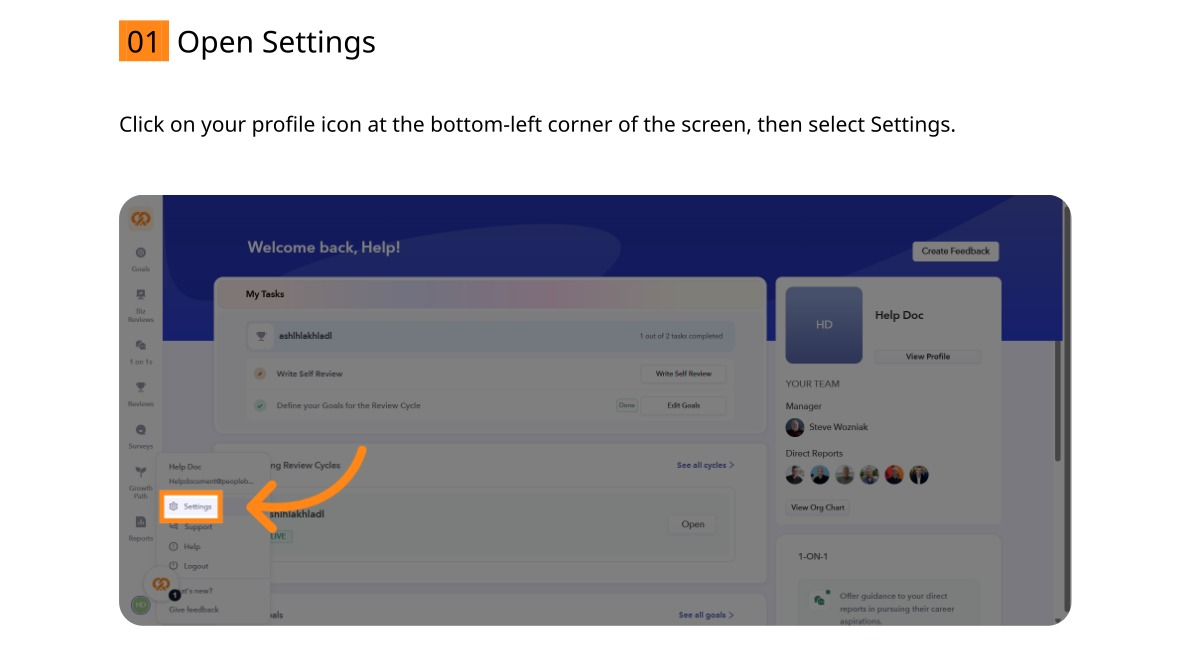This screenshot has height=645, width=1190.
Task: Click the HD profile avatar at bottom-left
Action: [x=140, y=605]
